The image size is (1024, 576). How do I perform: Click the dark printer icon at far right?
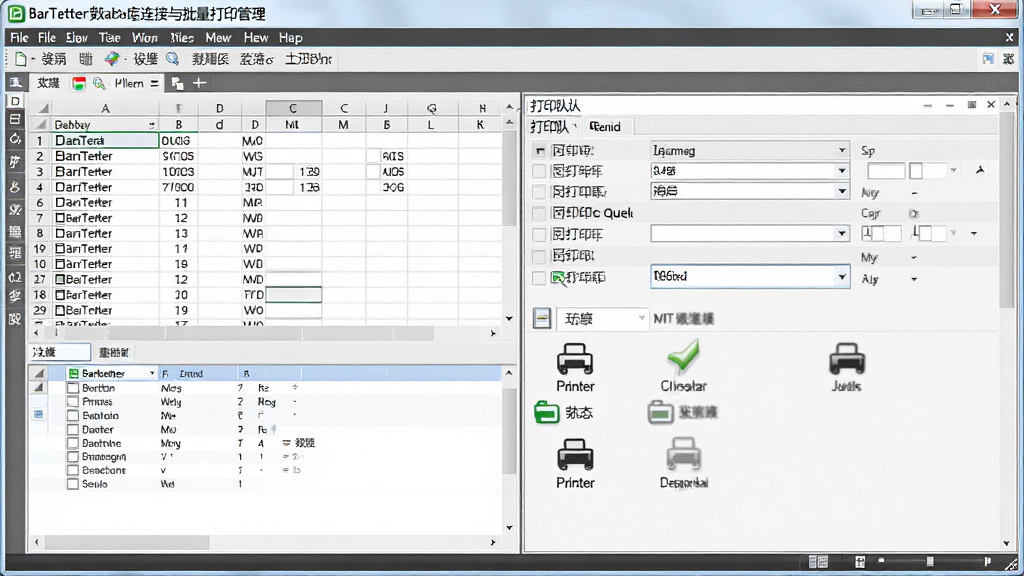point(846,359)
